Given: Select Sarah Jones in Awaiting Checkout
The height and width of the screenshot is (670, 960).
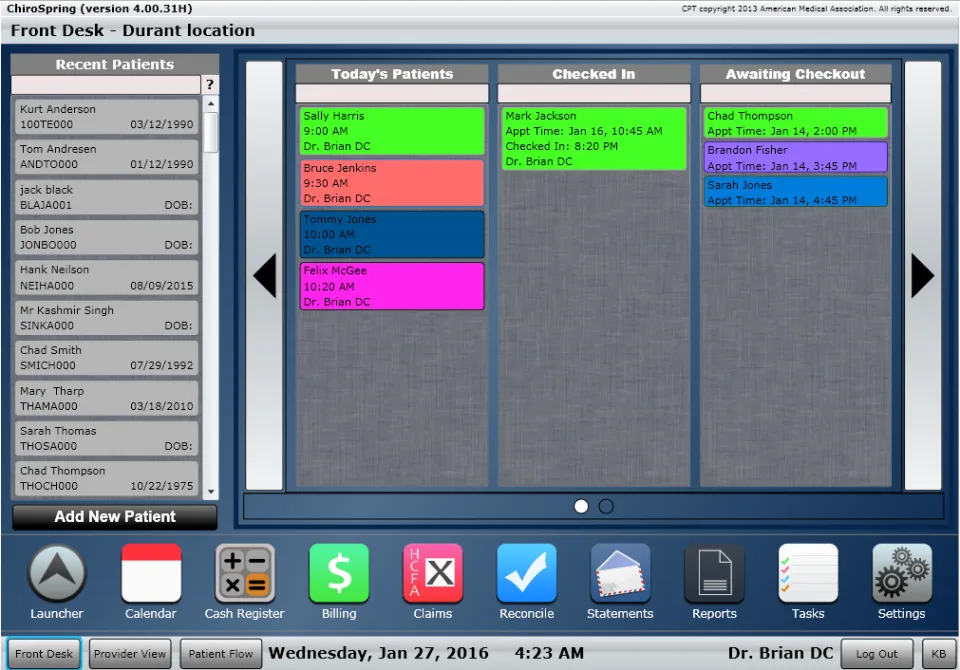Looking at the screenshot, I should point(795,192).
